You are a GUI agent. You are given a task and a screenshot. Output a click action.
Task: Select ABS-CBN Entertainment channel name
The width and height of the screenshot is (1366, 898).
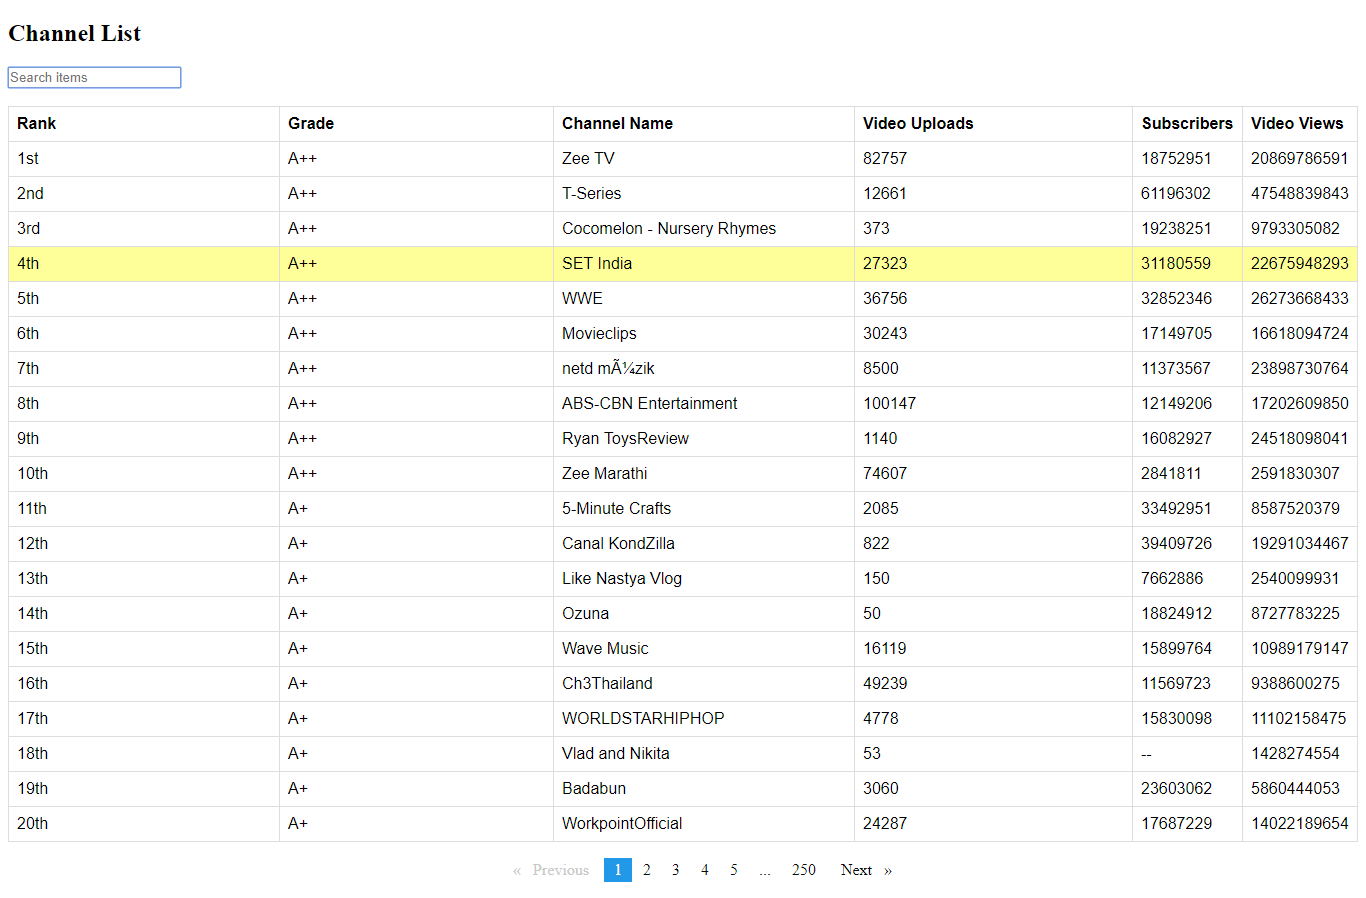(649, 404)
